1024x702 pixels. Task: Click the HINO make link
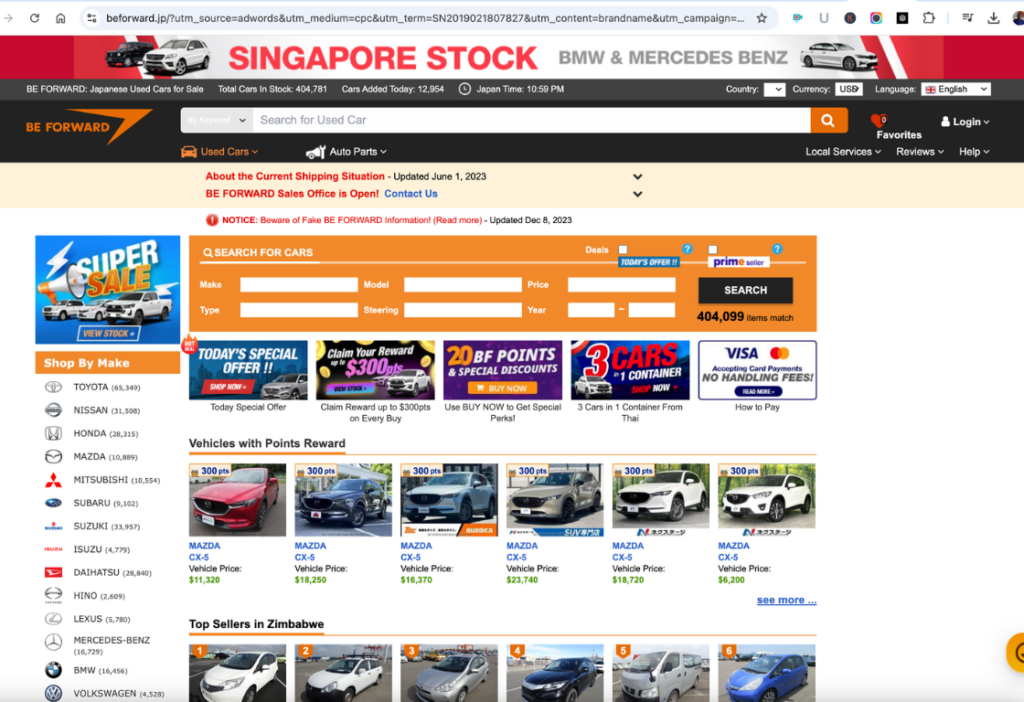click(x=85, y=596)
